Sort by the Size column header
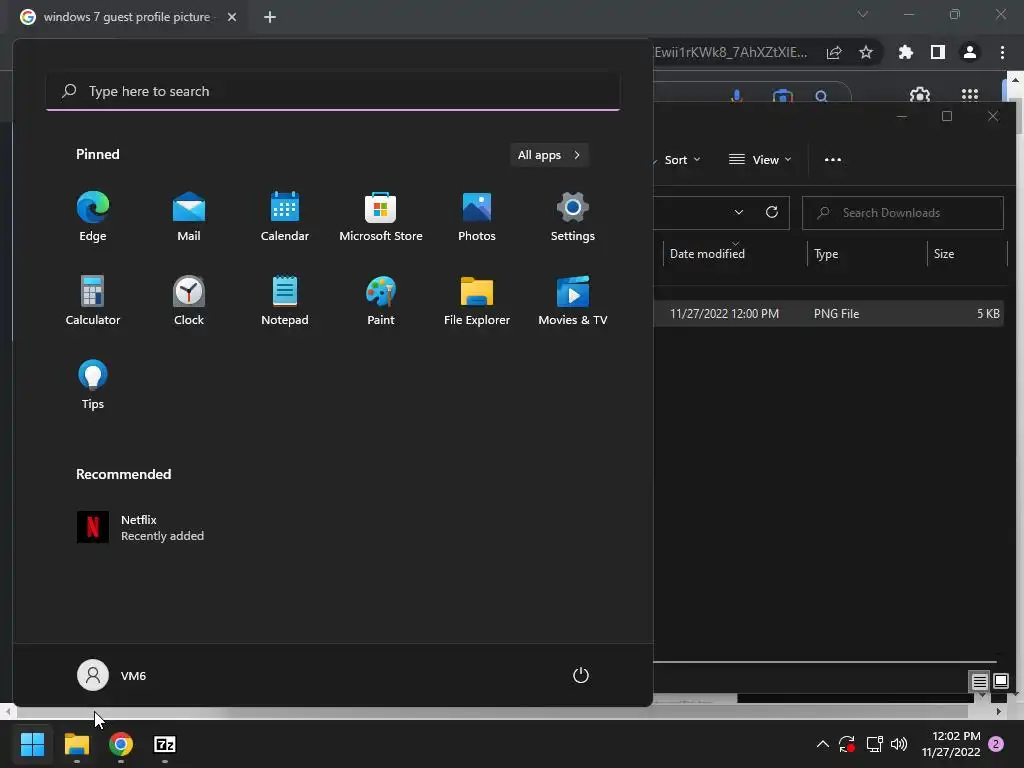Image resolution: width=1024 pixels, height=768 pixels. tap(944, 254)
